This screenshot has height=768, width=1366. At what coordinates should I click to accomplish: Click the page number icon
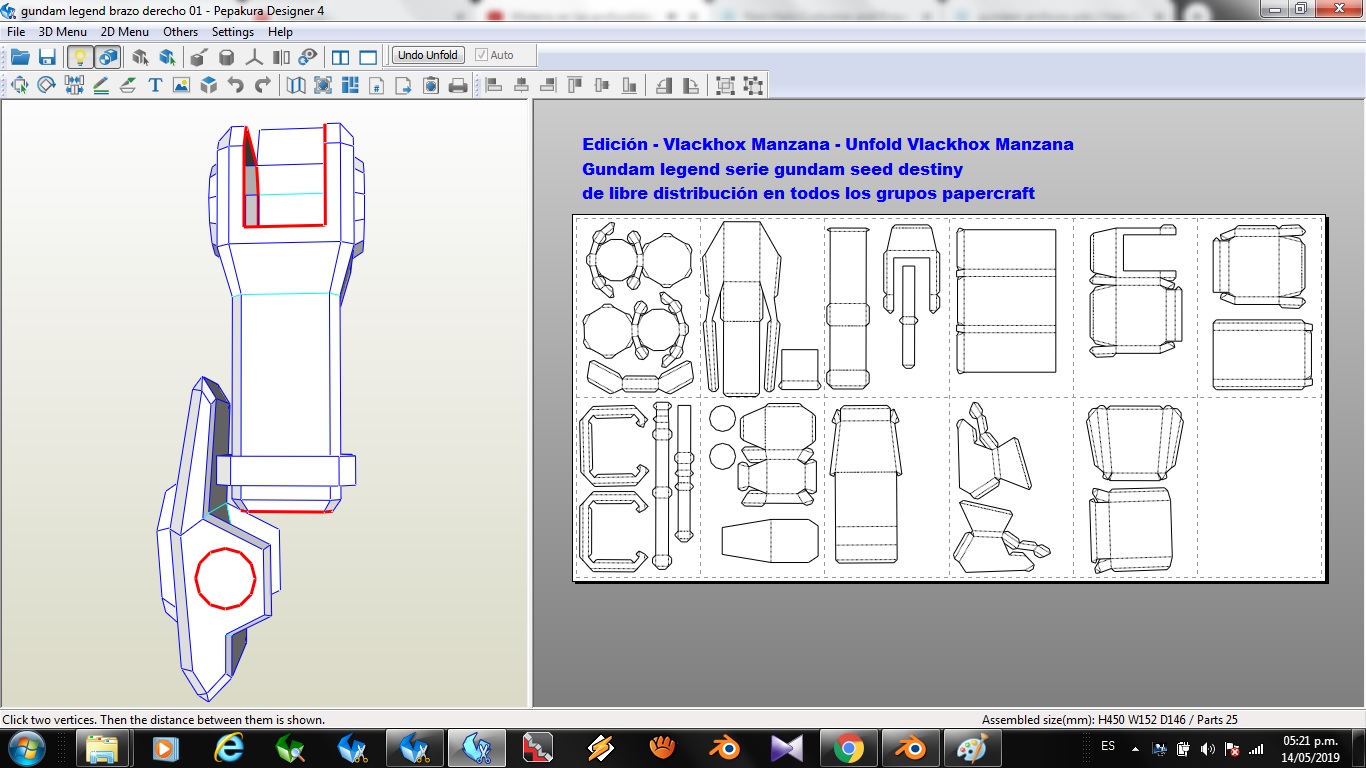click(x=377, y=86)
